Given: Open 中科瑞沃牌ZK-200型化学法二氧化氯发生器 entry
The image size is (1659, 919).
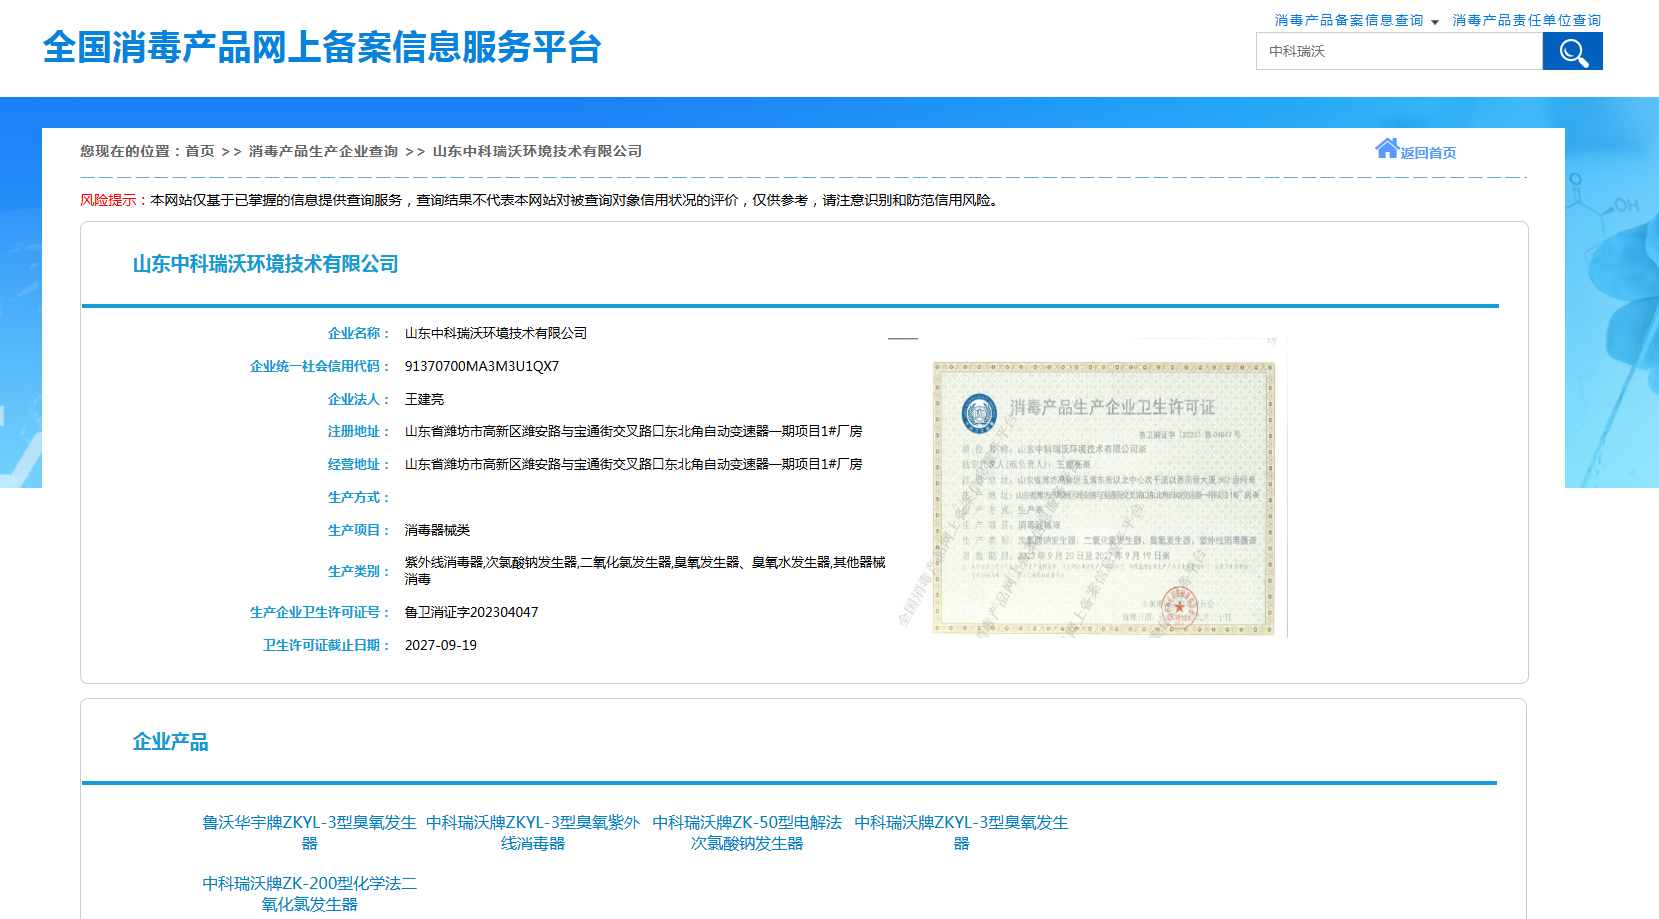Looking at the screenshot, I should pos(308,894).
